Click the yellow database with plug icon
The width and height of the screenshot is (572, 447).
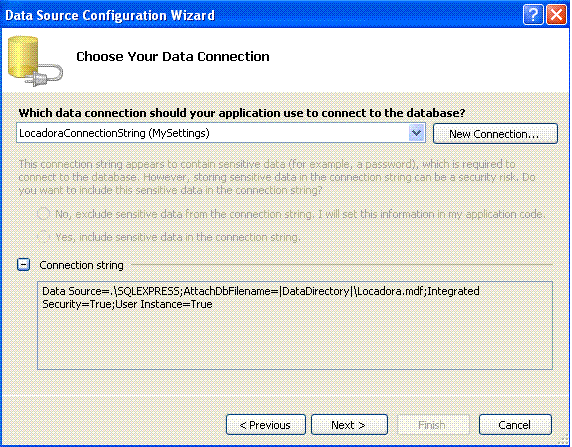(35, 61)
